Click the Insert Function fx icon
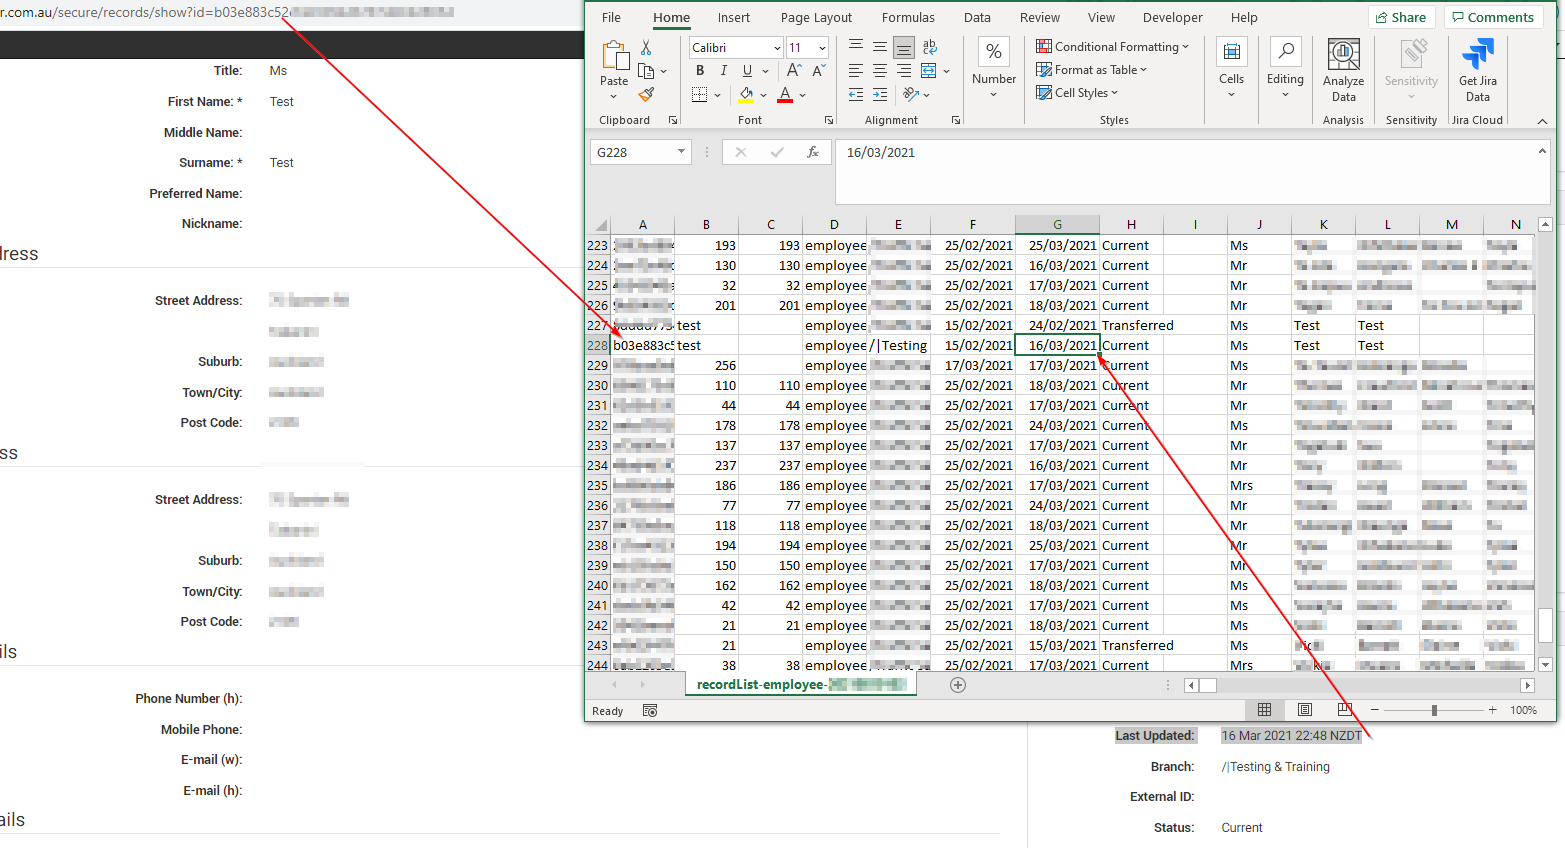 pos(813,152)
